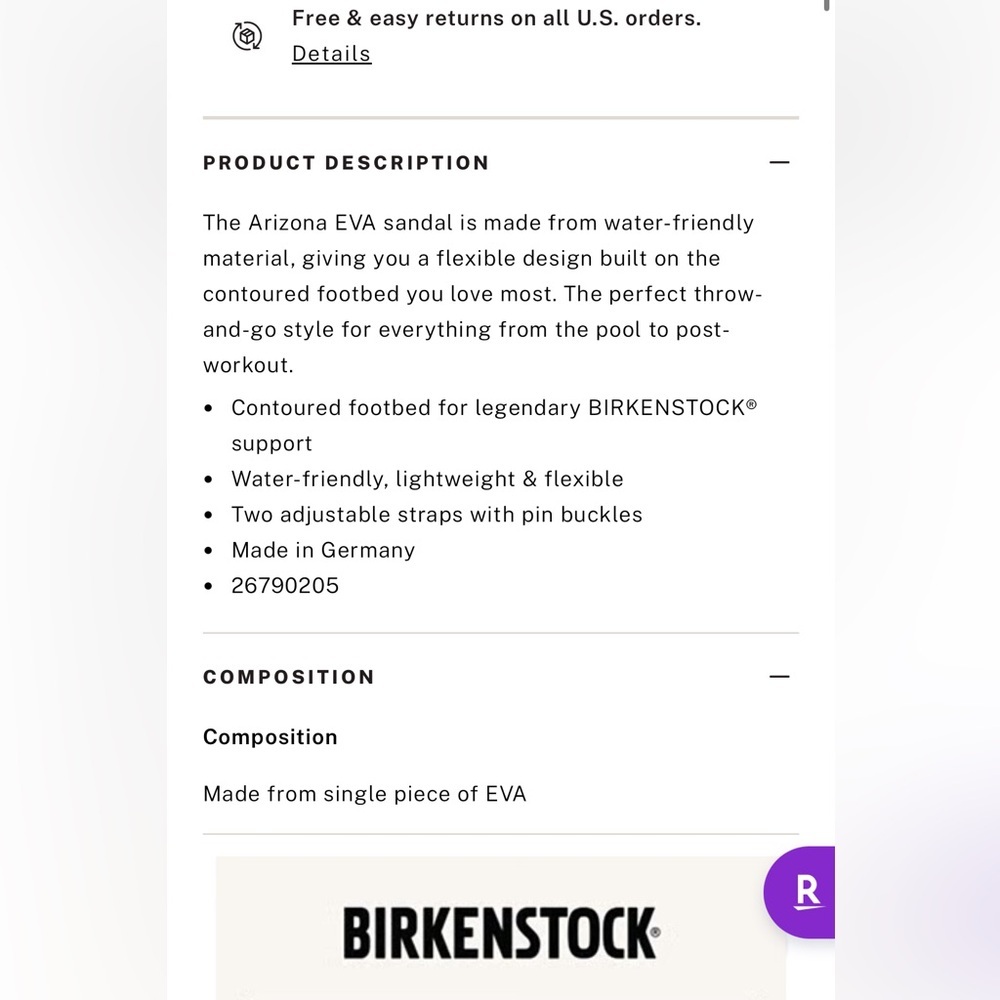
Task: Click Two adjustable straps bullet
Action: pos(437,515)
